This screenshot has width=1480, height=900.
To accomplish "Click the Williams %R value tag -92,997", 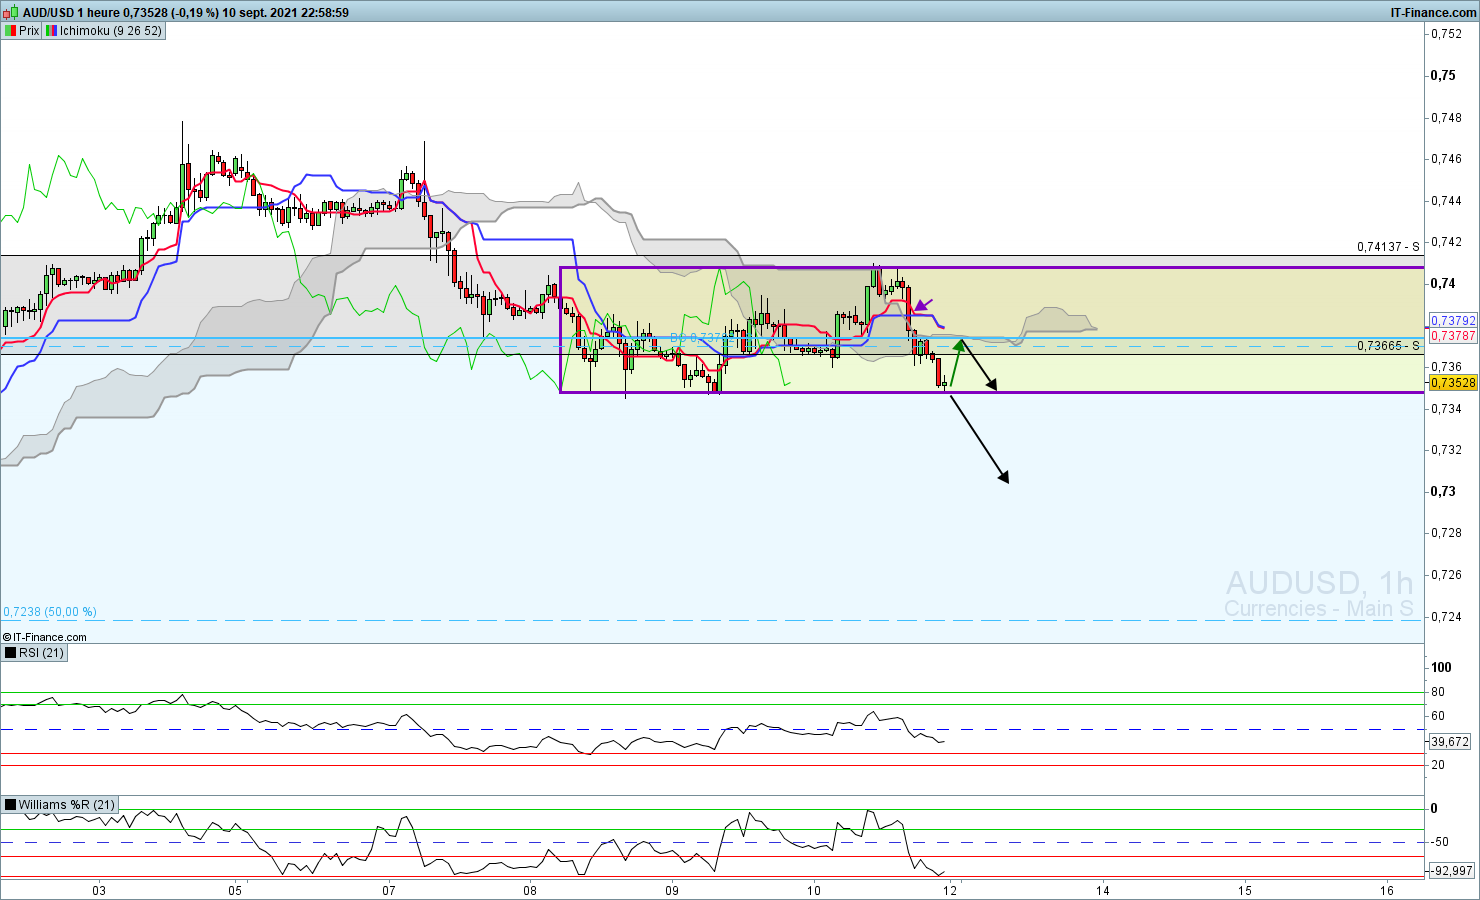I will point(1452,871).
